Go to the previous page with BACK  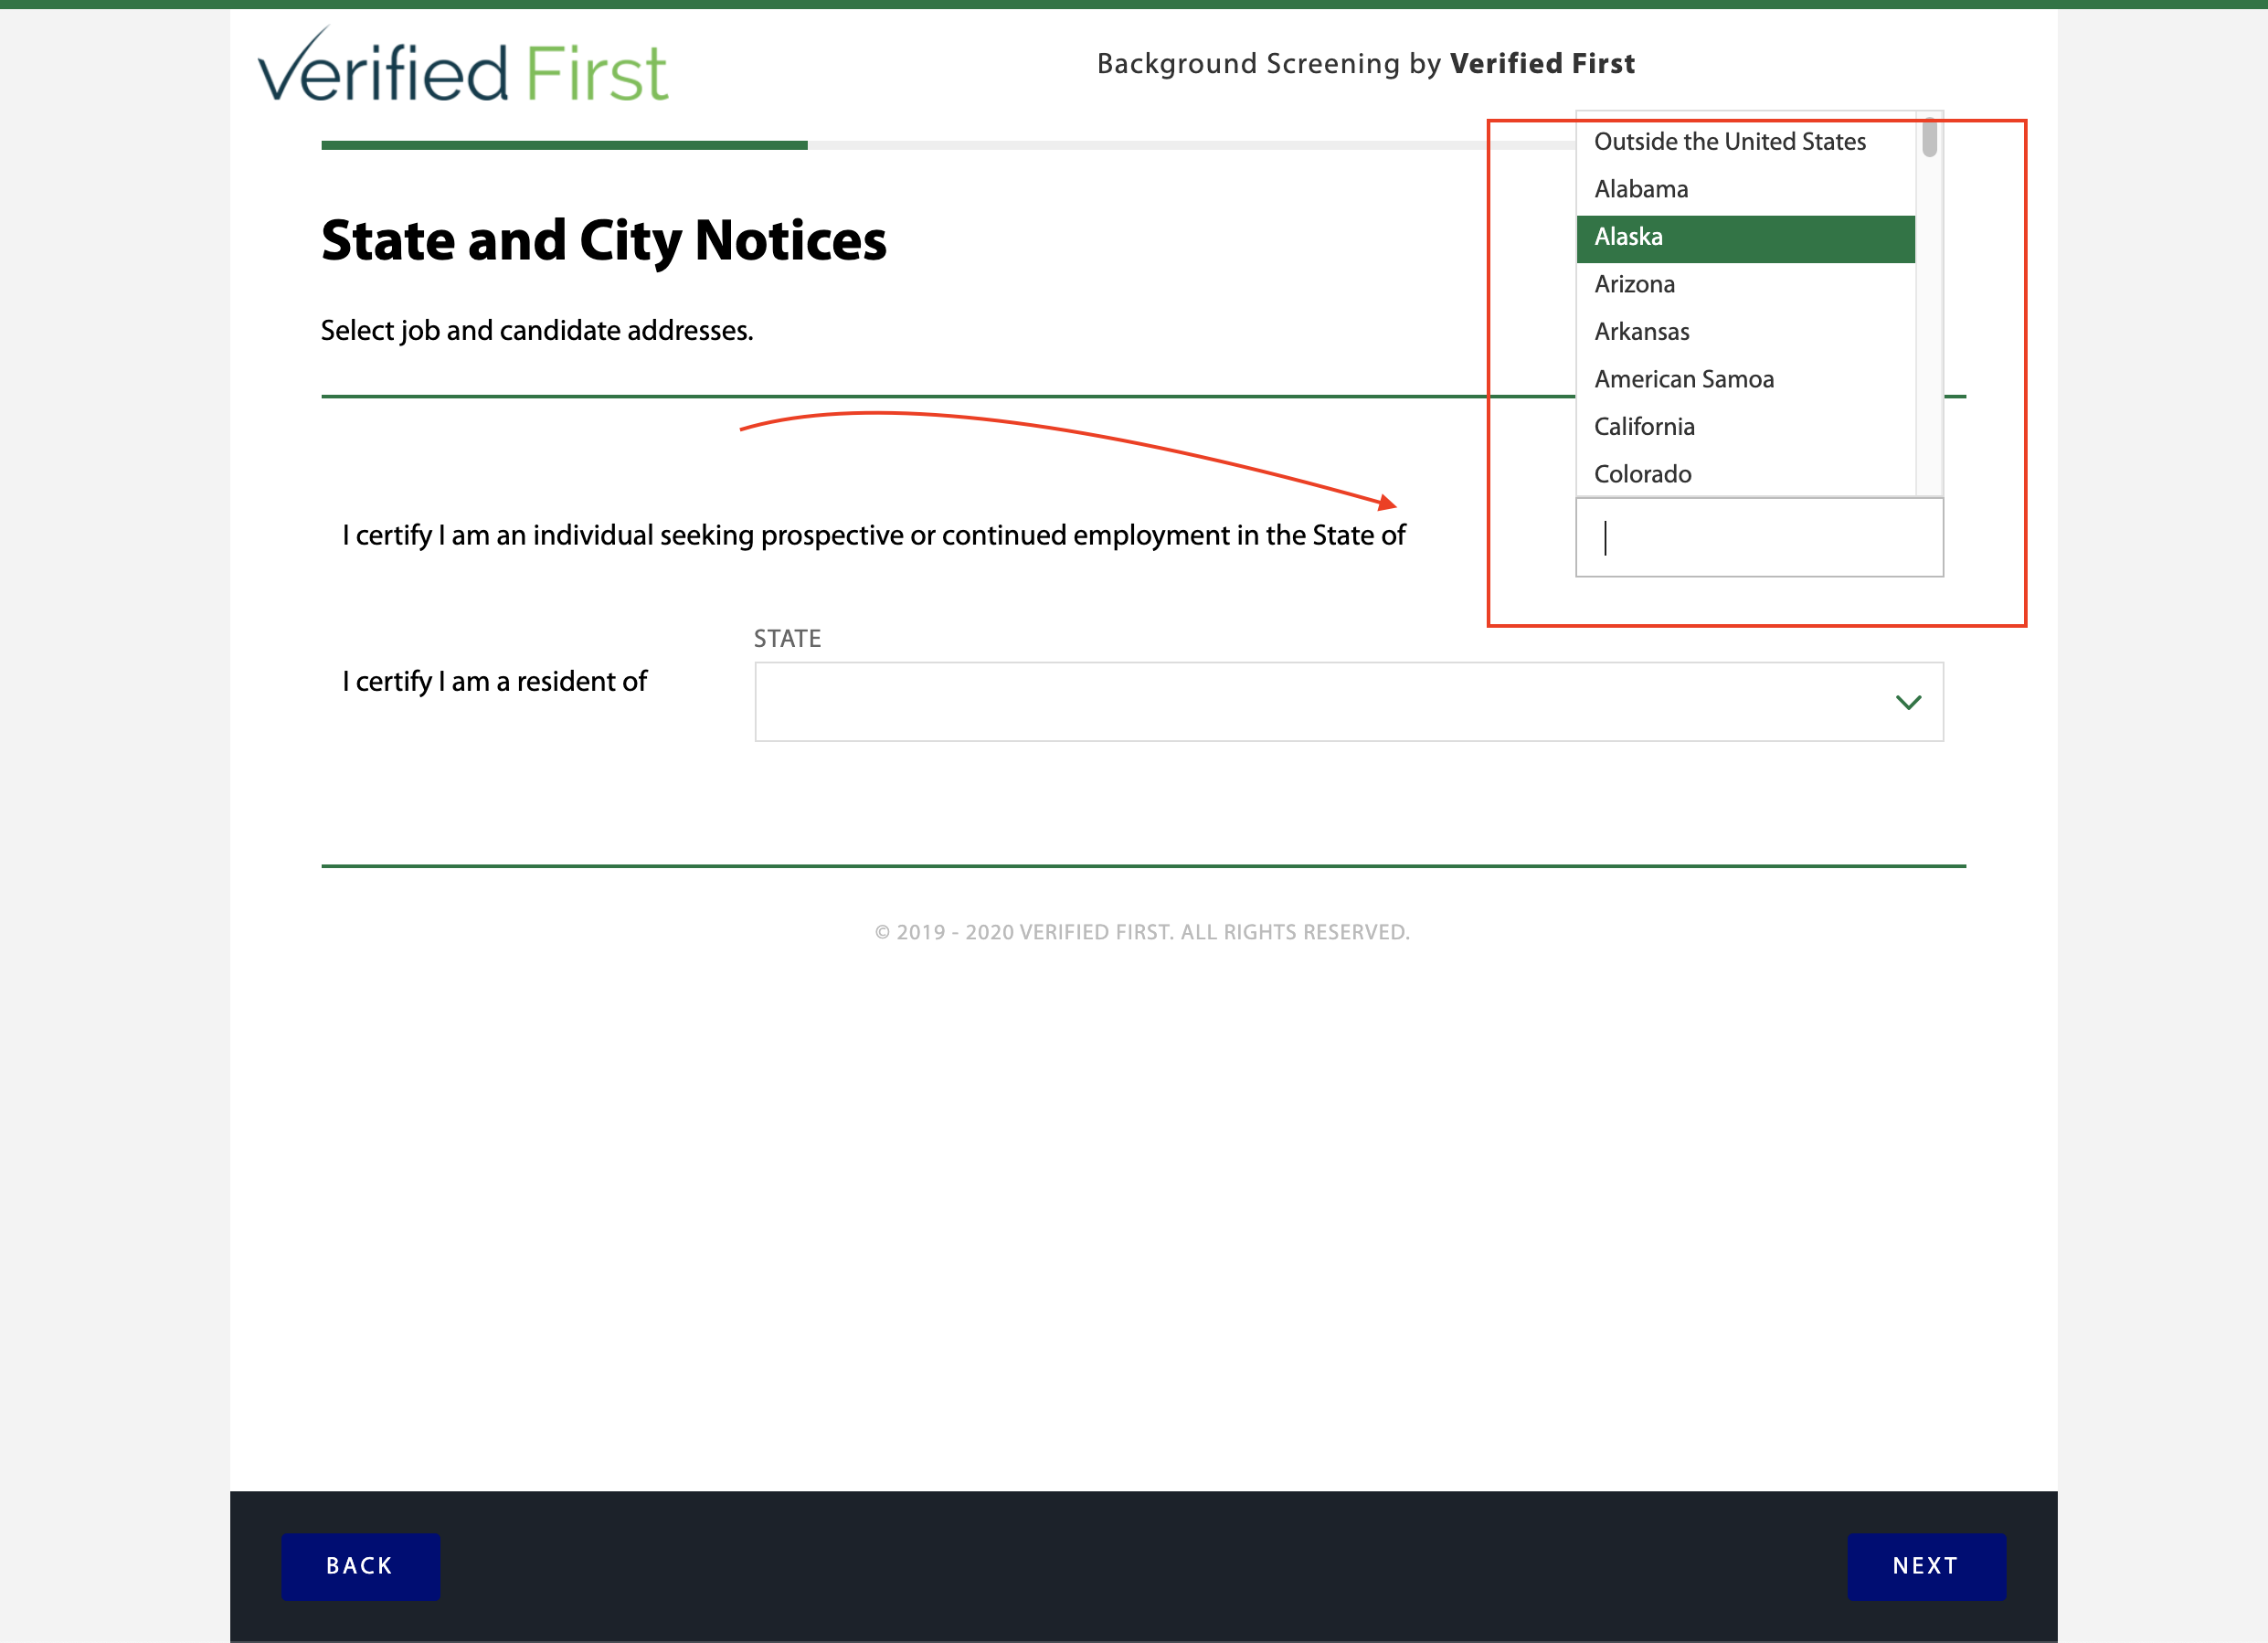(360, 1565)
